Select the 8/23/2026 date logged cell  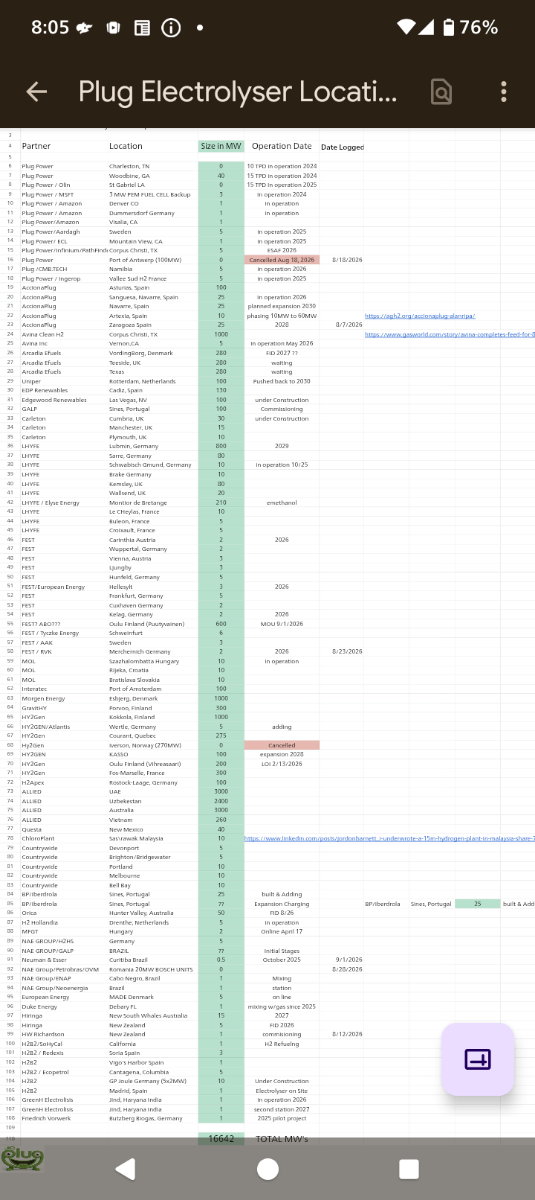[x=347, y=651]
